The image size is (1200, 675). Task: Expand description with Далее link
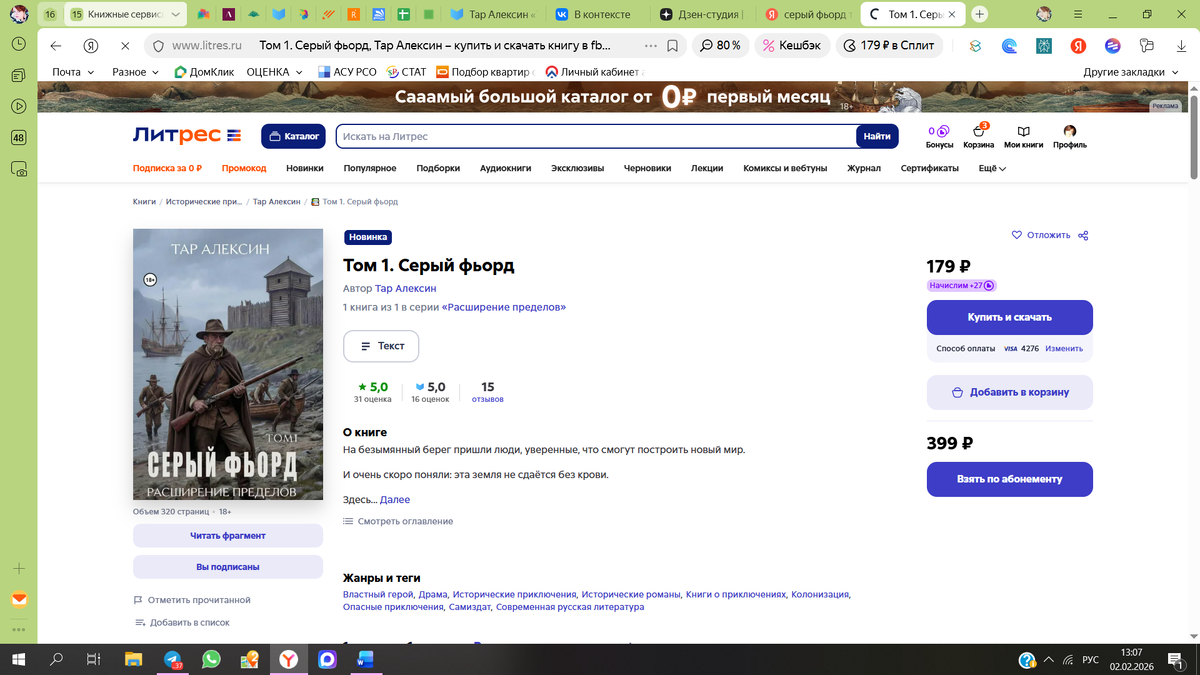(394, 499)
